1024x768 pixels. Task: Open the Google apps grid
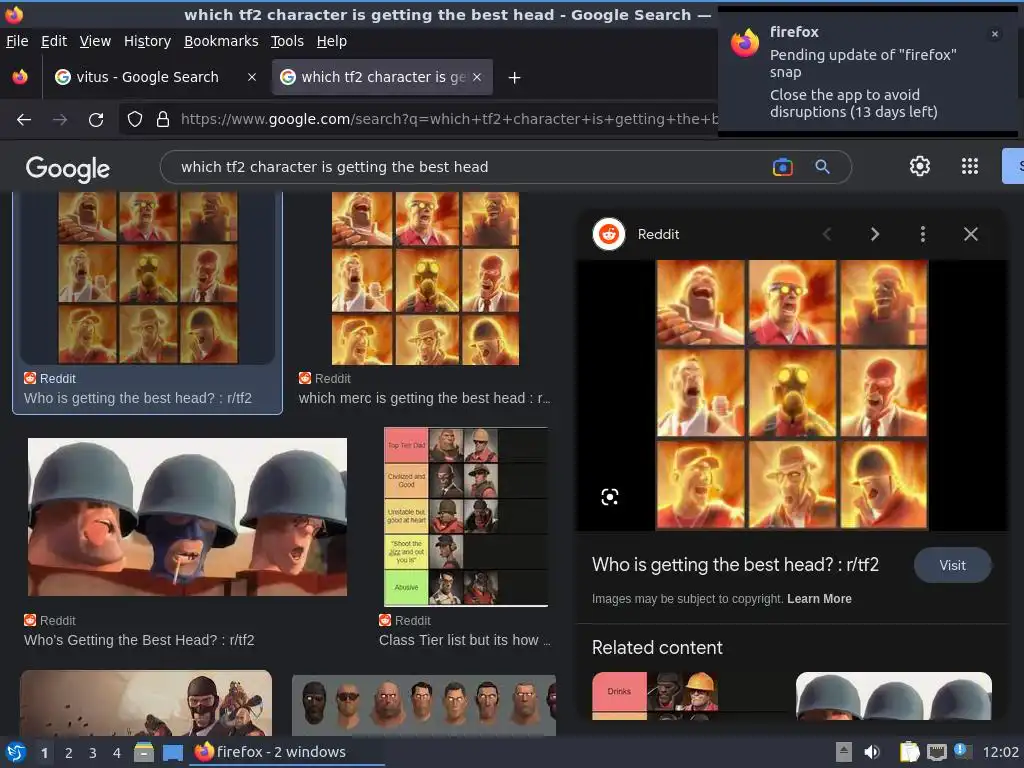click(970, 166)
